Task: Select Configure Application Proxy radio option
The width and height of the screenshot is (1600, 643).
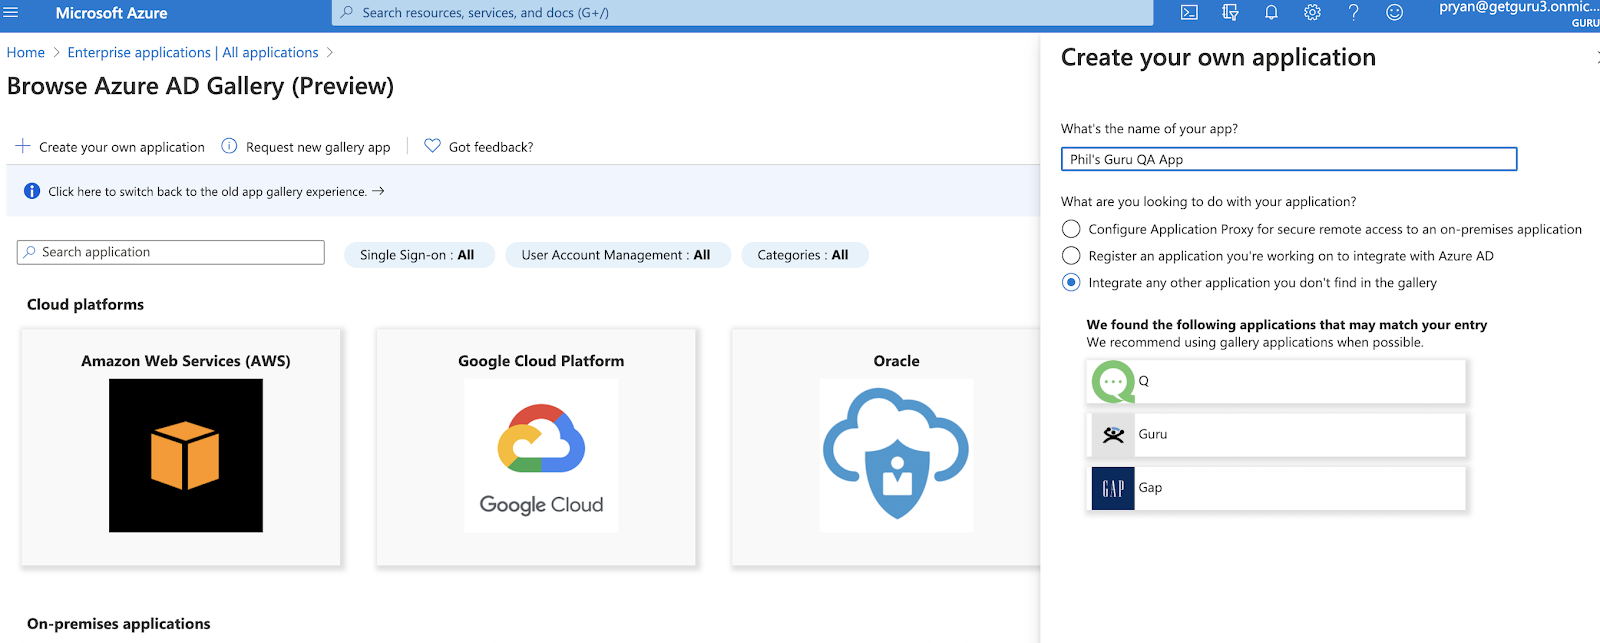Action: [x=1071, y=229]
